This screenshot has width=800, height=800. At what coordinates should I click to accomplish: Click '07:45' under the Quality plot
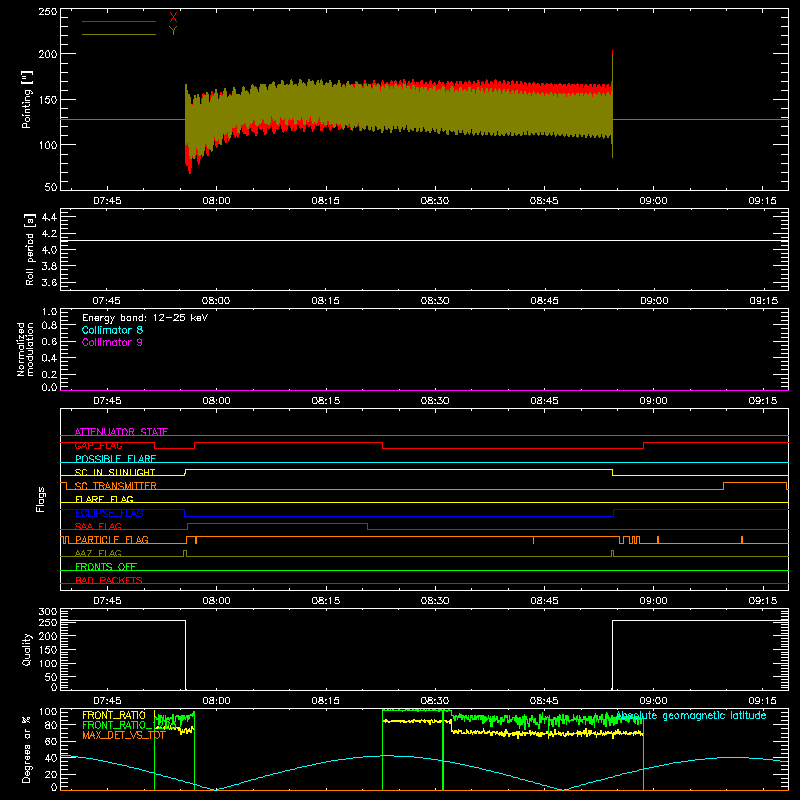tap(107, 701)
